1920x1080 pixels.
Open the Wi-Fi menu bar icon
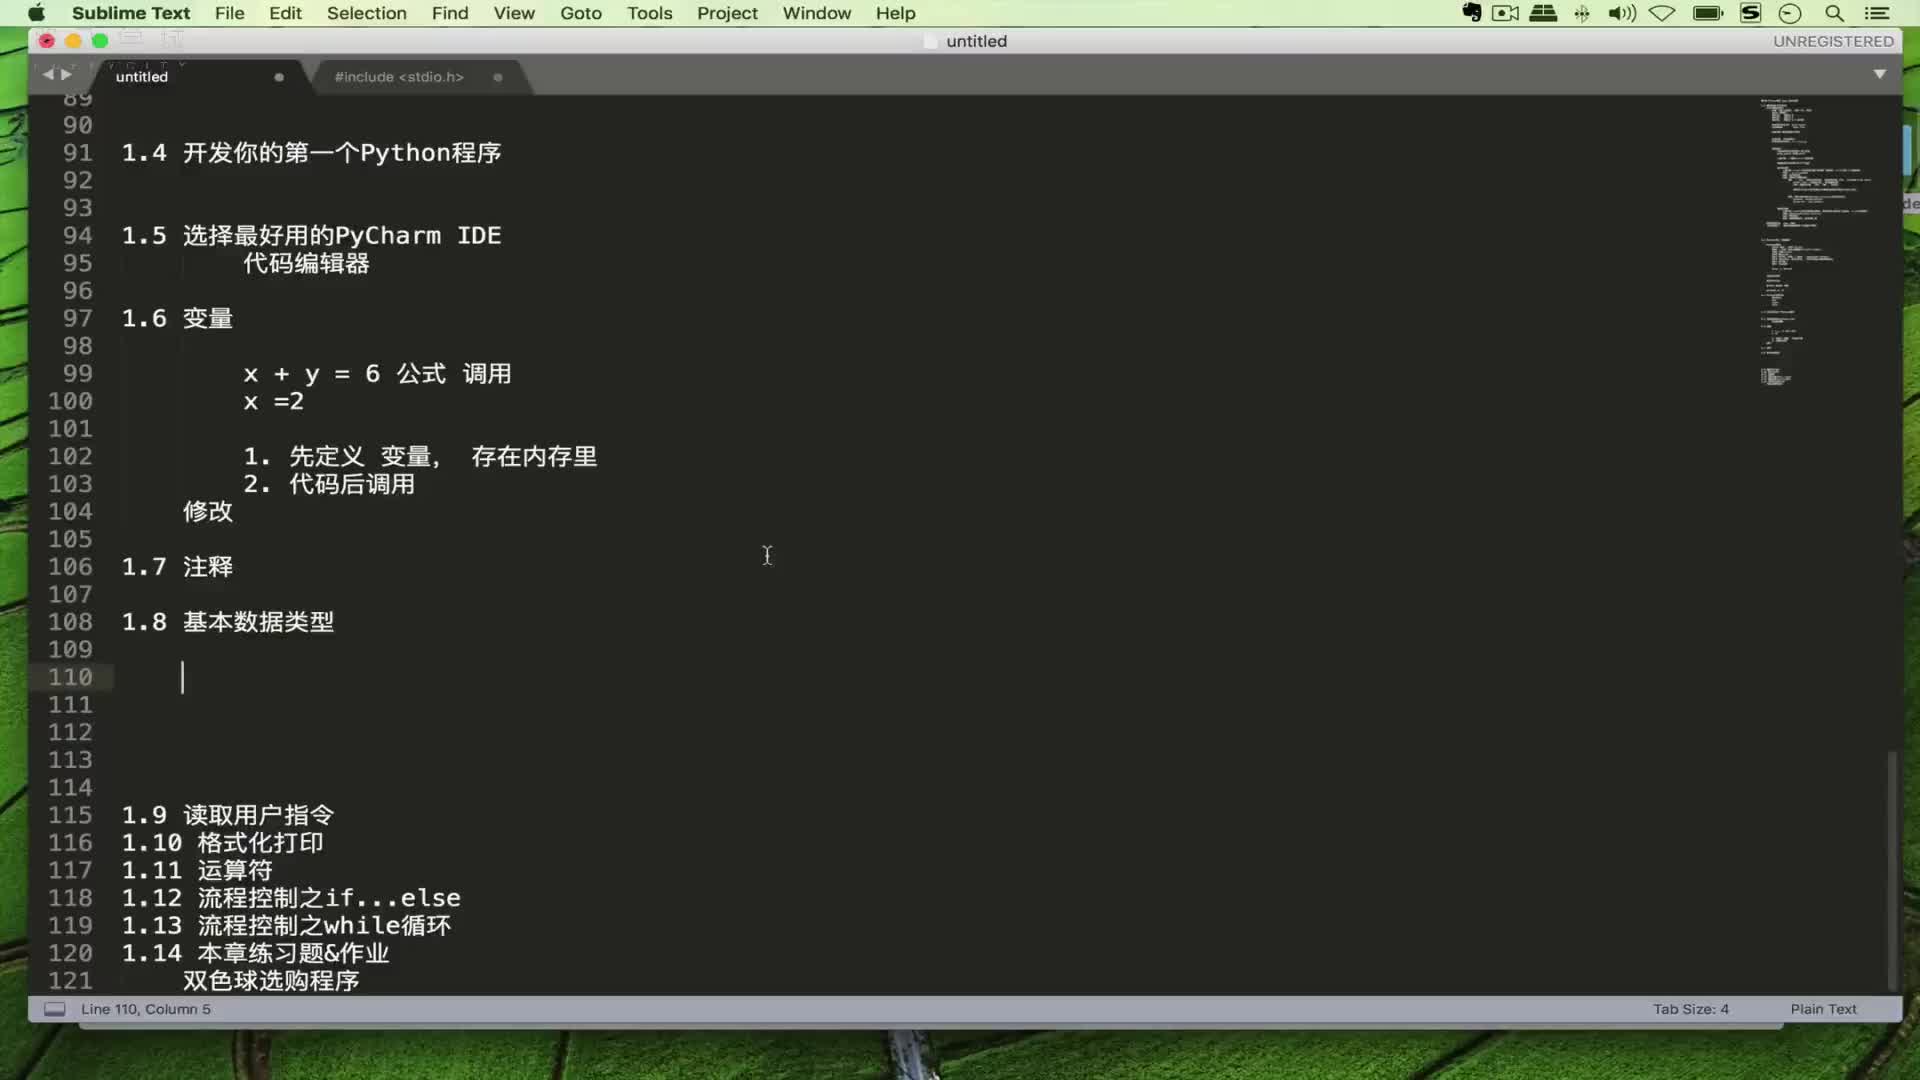1662,13
